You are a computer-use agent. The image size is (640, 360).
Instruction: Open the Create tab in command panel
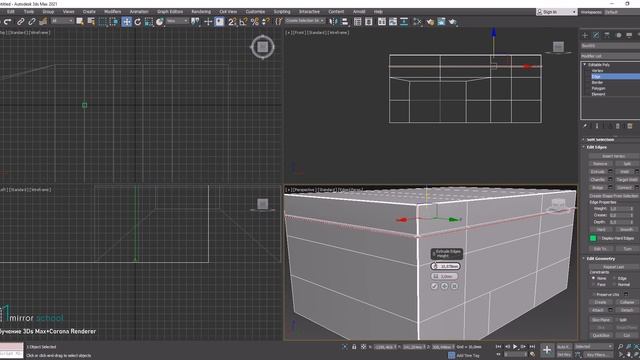coord(585,36)
